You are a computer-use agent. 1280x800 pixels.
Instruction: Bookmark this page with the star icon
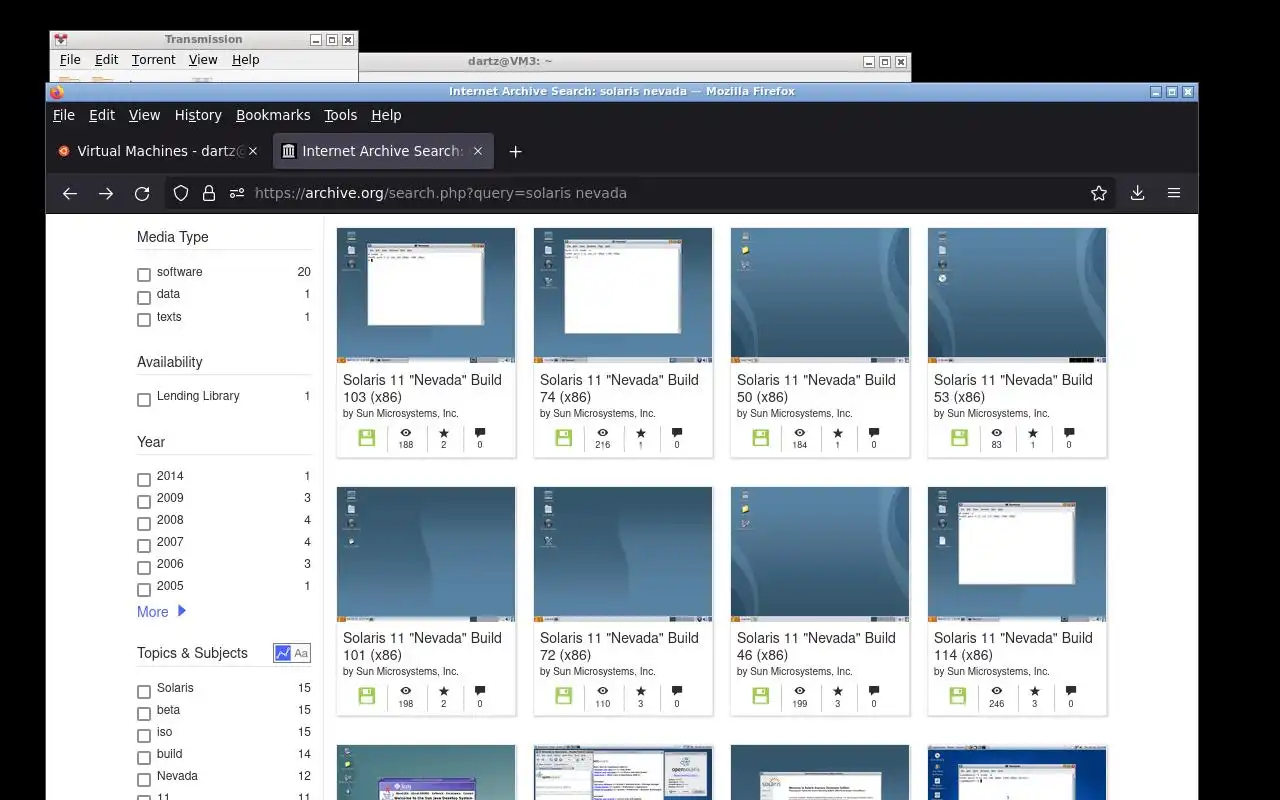pos(1099,194)
